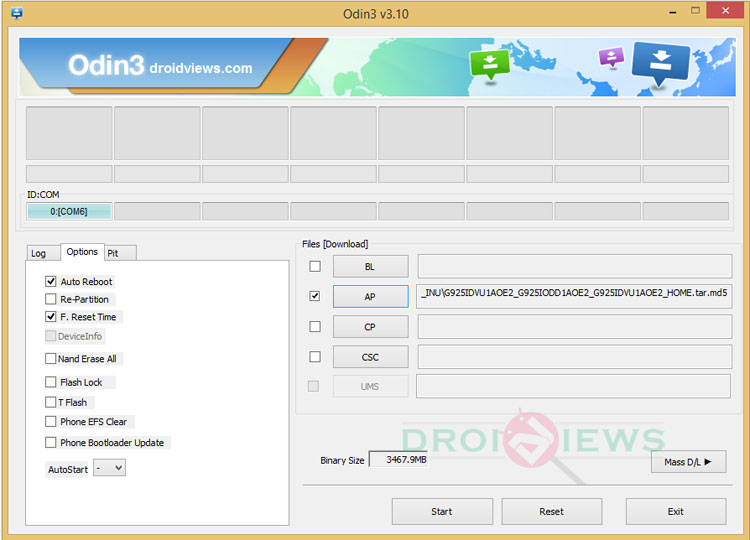Maximize the Odin3 window
The width and height of the screenshot is (750, 540).
tap(695, 11)
